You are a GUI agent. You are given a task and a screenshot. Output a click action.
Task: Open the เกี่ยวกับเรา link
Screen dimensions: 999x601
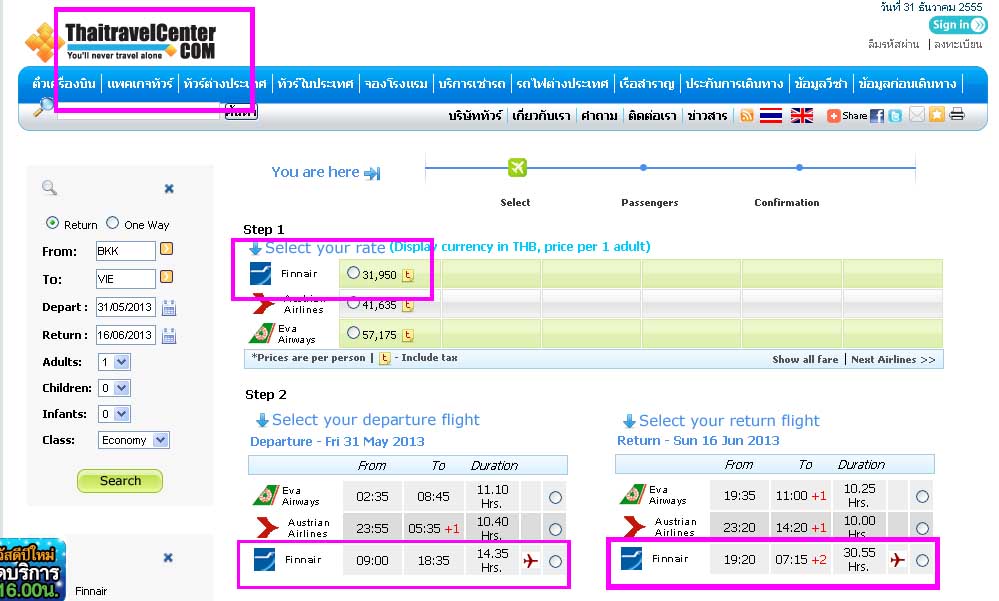(541, 116)
